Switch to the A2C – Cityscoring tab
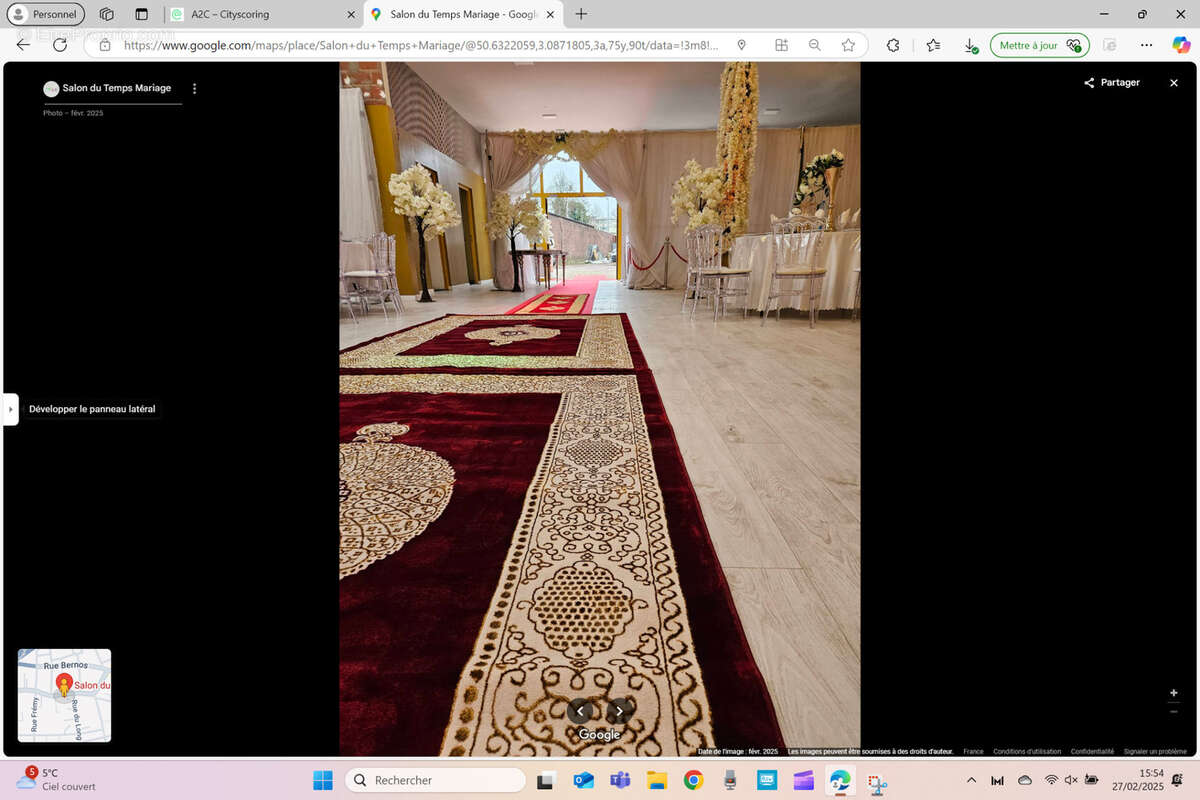 coord(260,15)
